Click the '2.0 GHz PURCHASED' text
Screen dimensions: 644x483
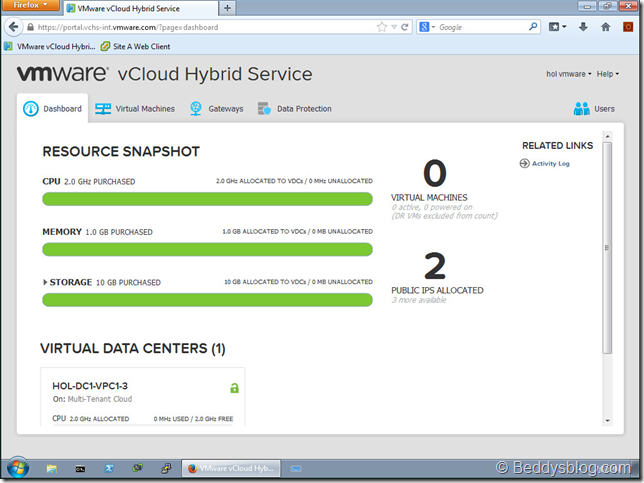(99, 182)
